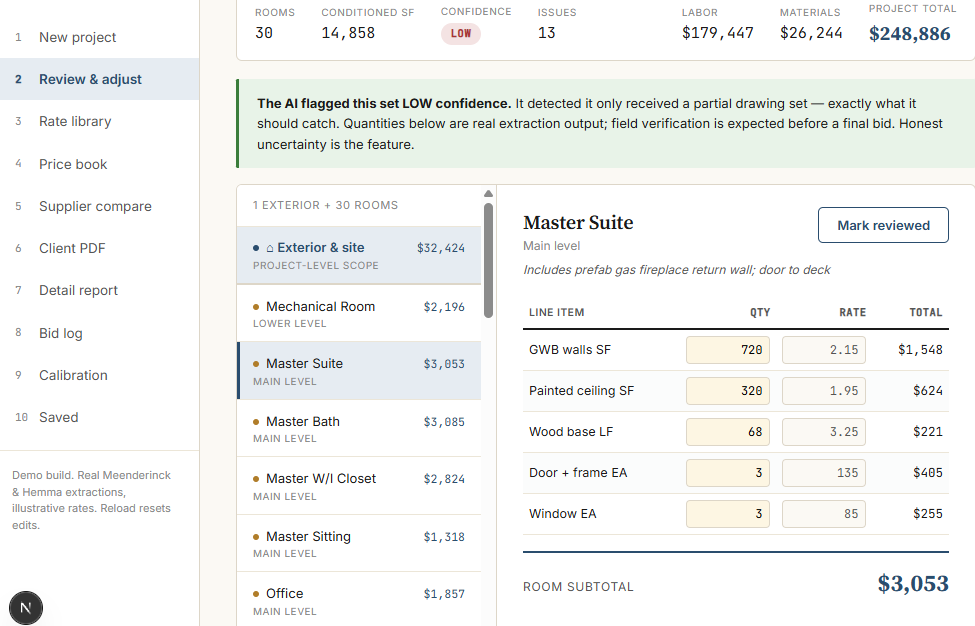
Task: Select Review & adjust in sidebar
Action: [99, 79]
